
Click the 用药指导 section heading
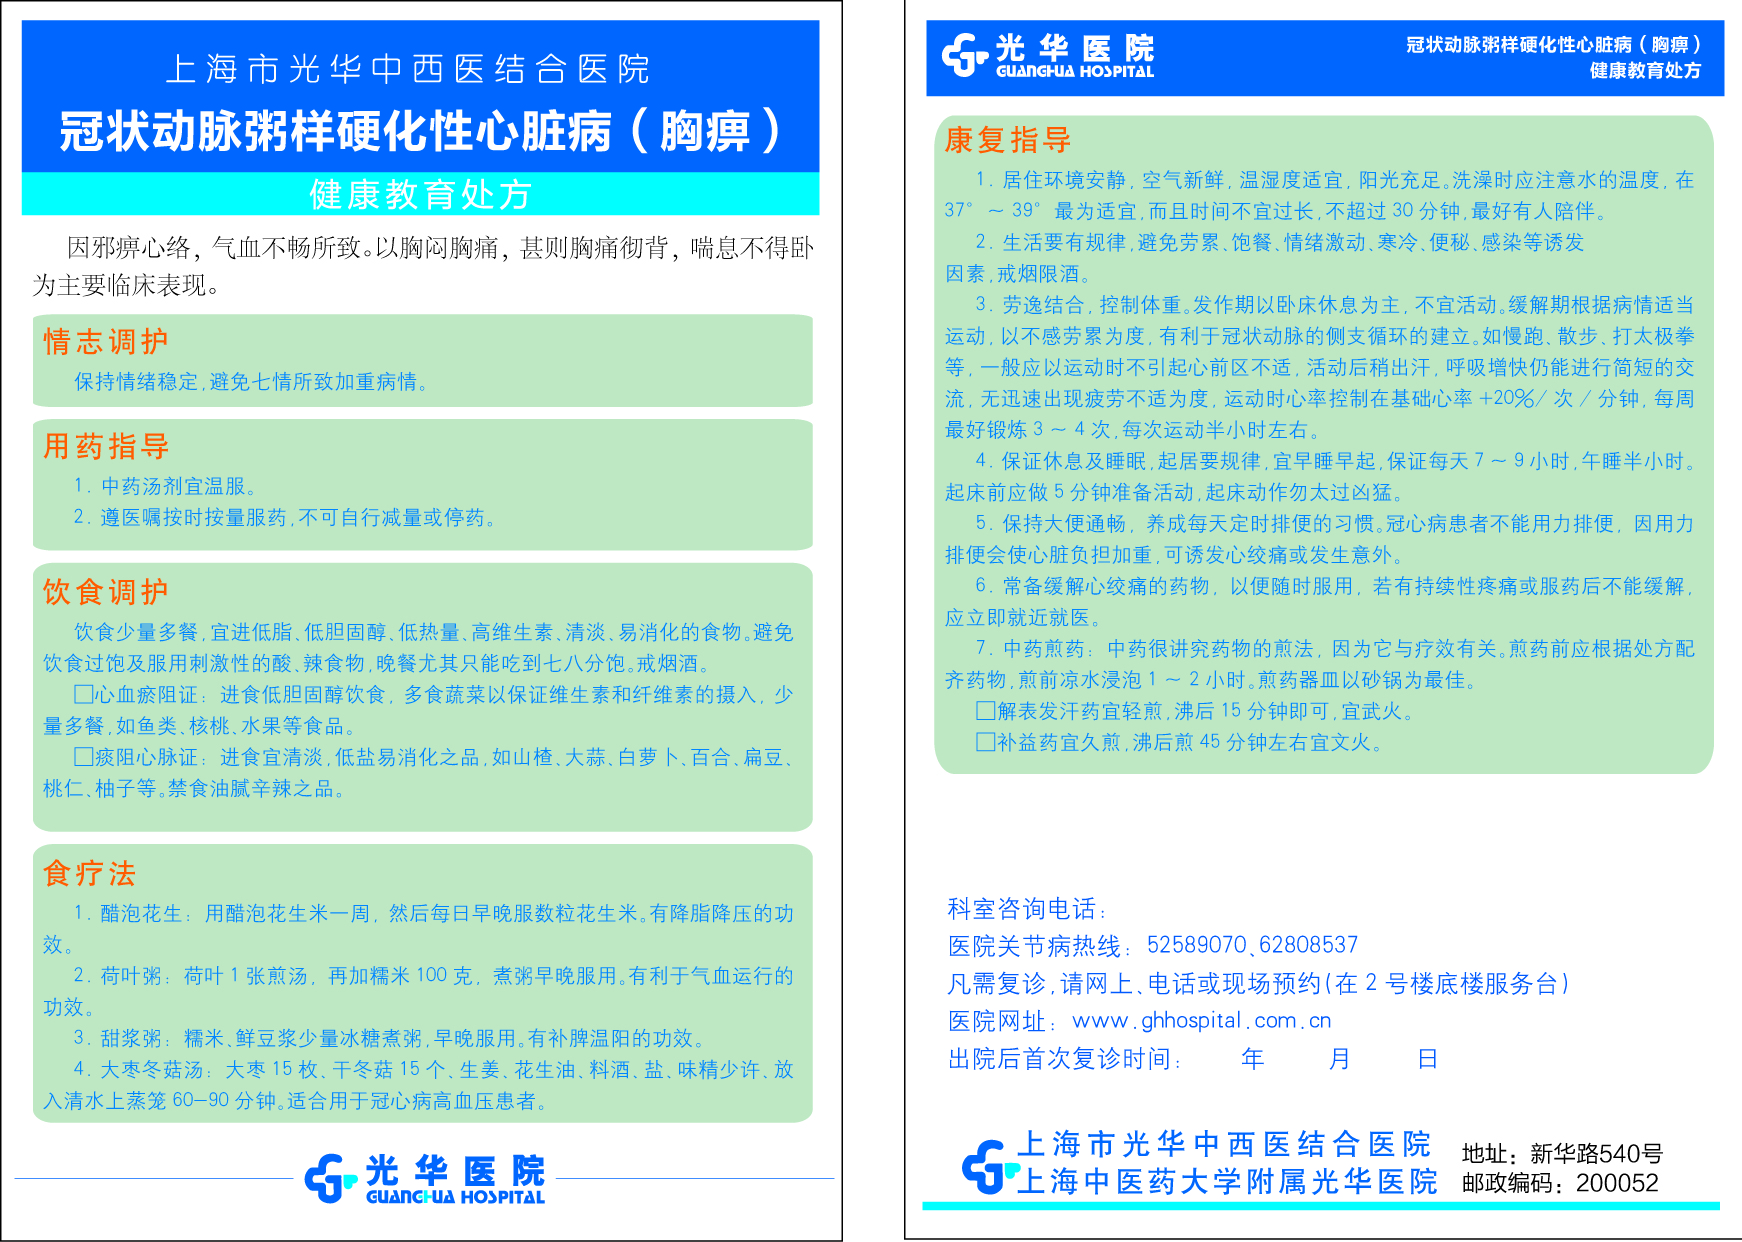coord(106,446)
